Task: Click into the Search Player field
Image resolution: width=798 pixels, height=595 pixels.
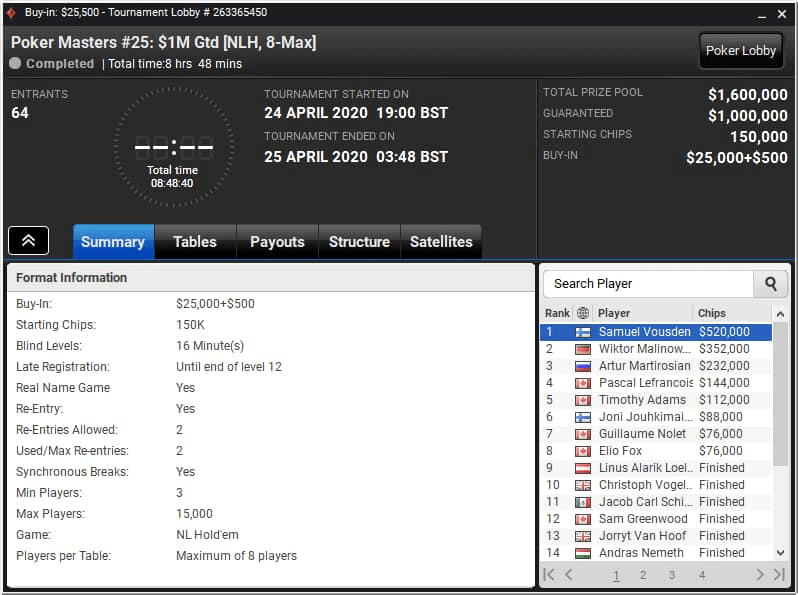Action: 648,284
